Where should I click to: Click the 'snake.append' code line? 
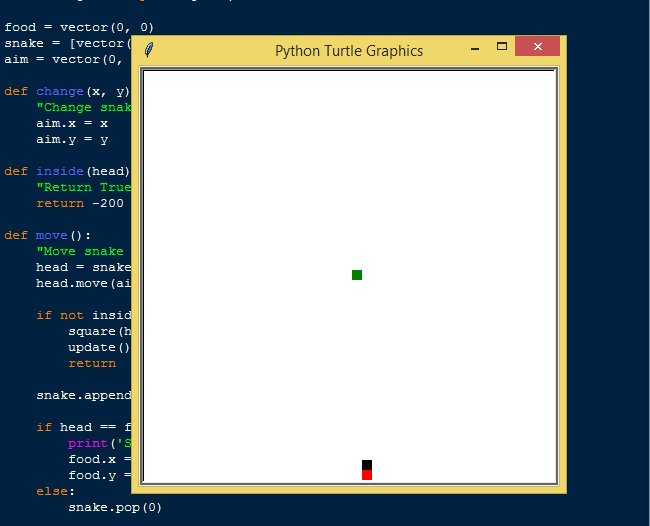pos(84,395)
